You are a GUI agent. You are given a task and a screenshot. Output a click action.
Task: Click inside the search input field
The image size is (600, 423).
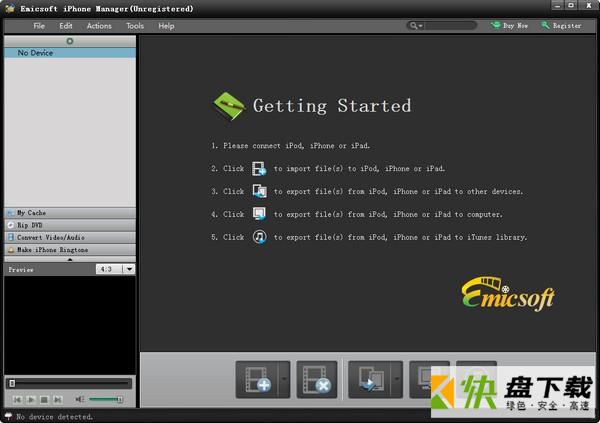tap(450, 26)
